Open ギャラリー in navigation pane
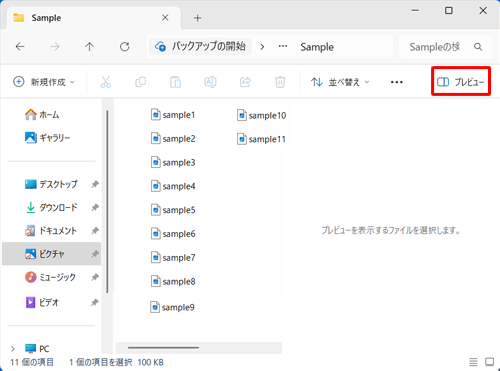This screenshot has height=371, width=500. 47,138
